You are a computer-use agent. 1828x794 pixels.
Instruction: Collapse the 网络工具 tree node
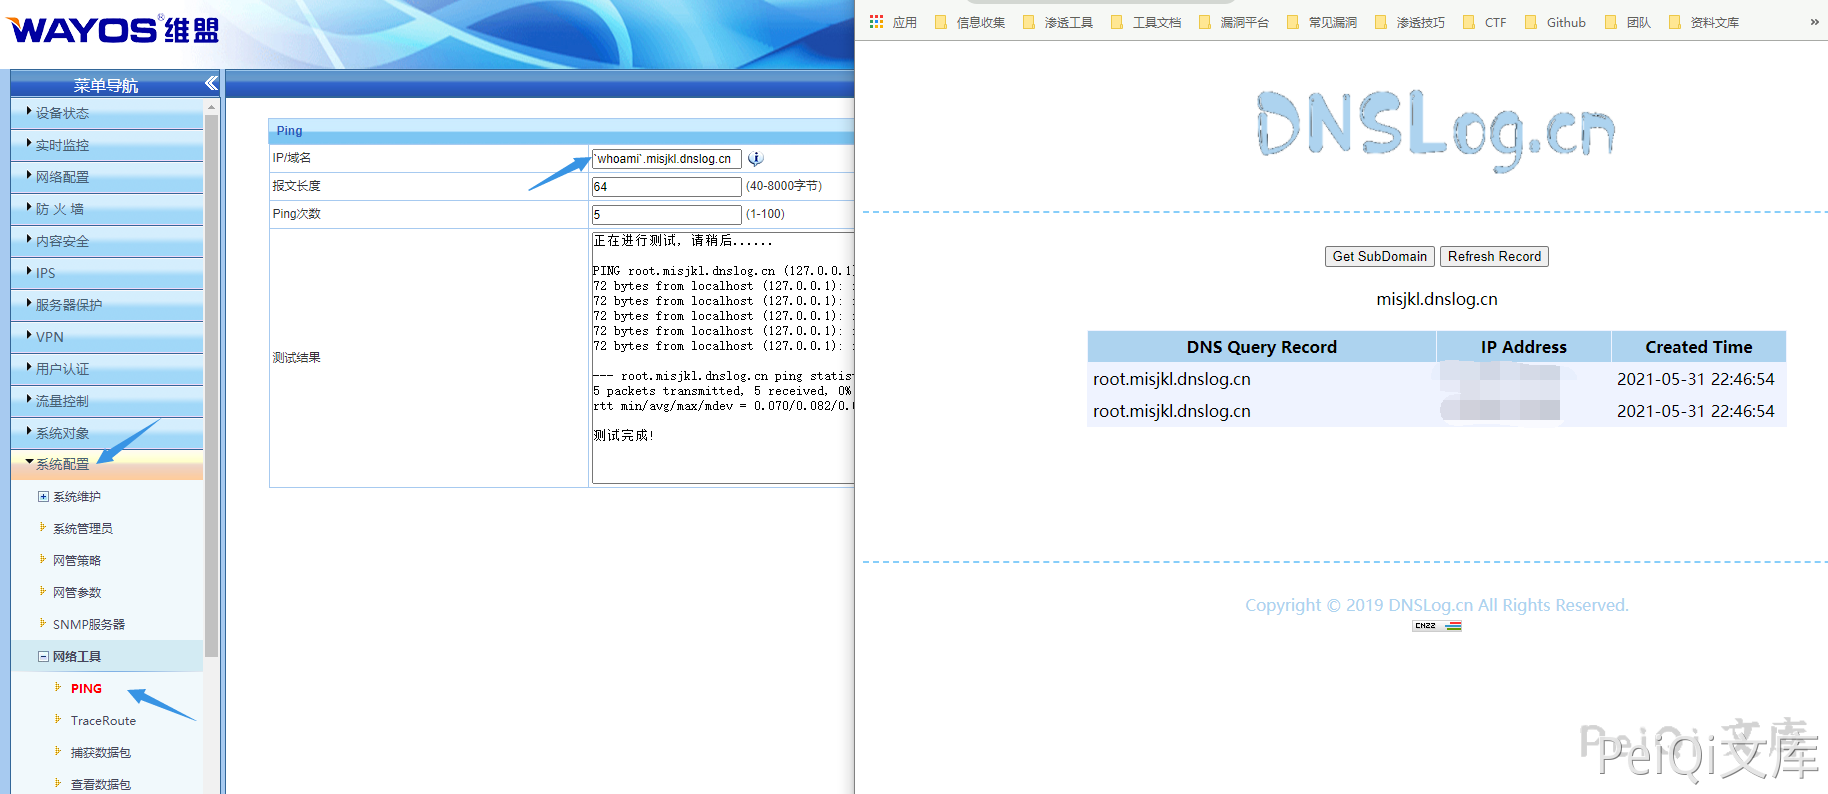coord(43,657)
